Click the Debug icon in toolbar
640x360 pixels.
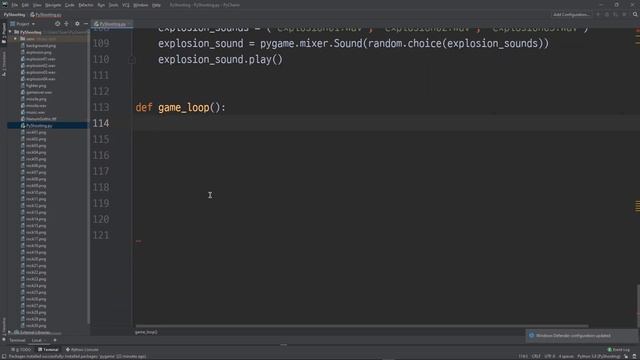click(607, 15)
